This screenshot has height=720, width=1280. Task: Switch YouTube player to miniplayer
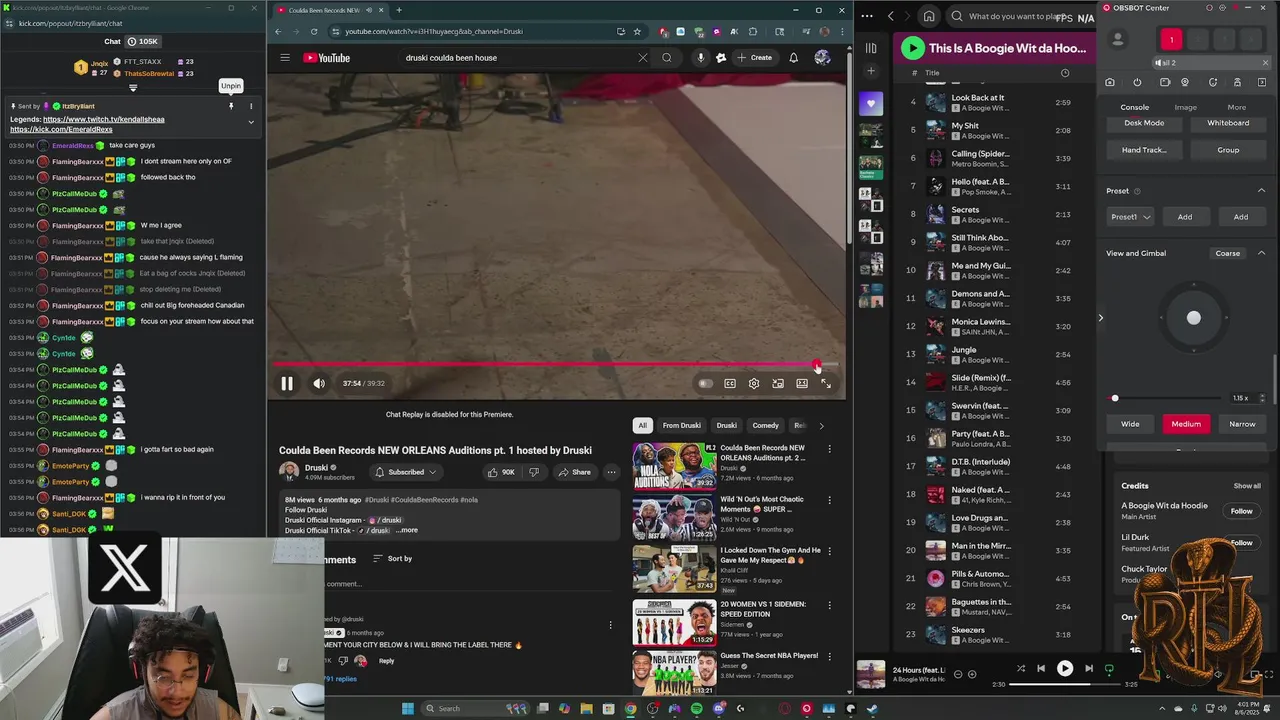pos(778,383)
